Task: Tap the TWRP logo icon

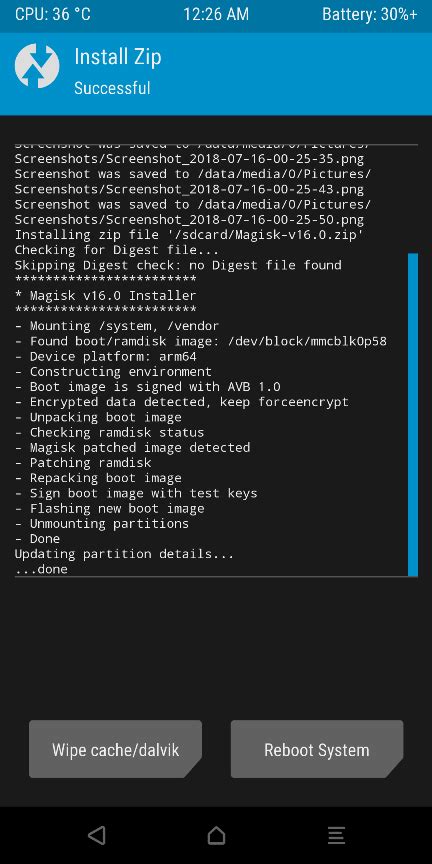Action: [37, 66]
